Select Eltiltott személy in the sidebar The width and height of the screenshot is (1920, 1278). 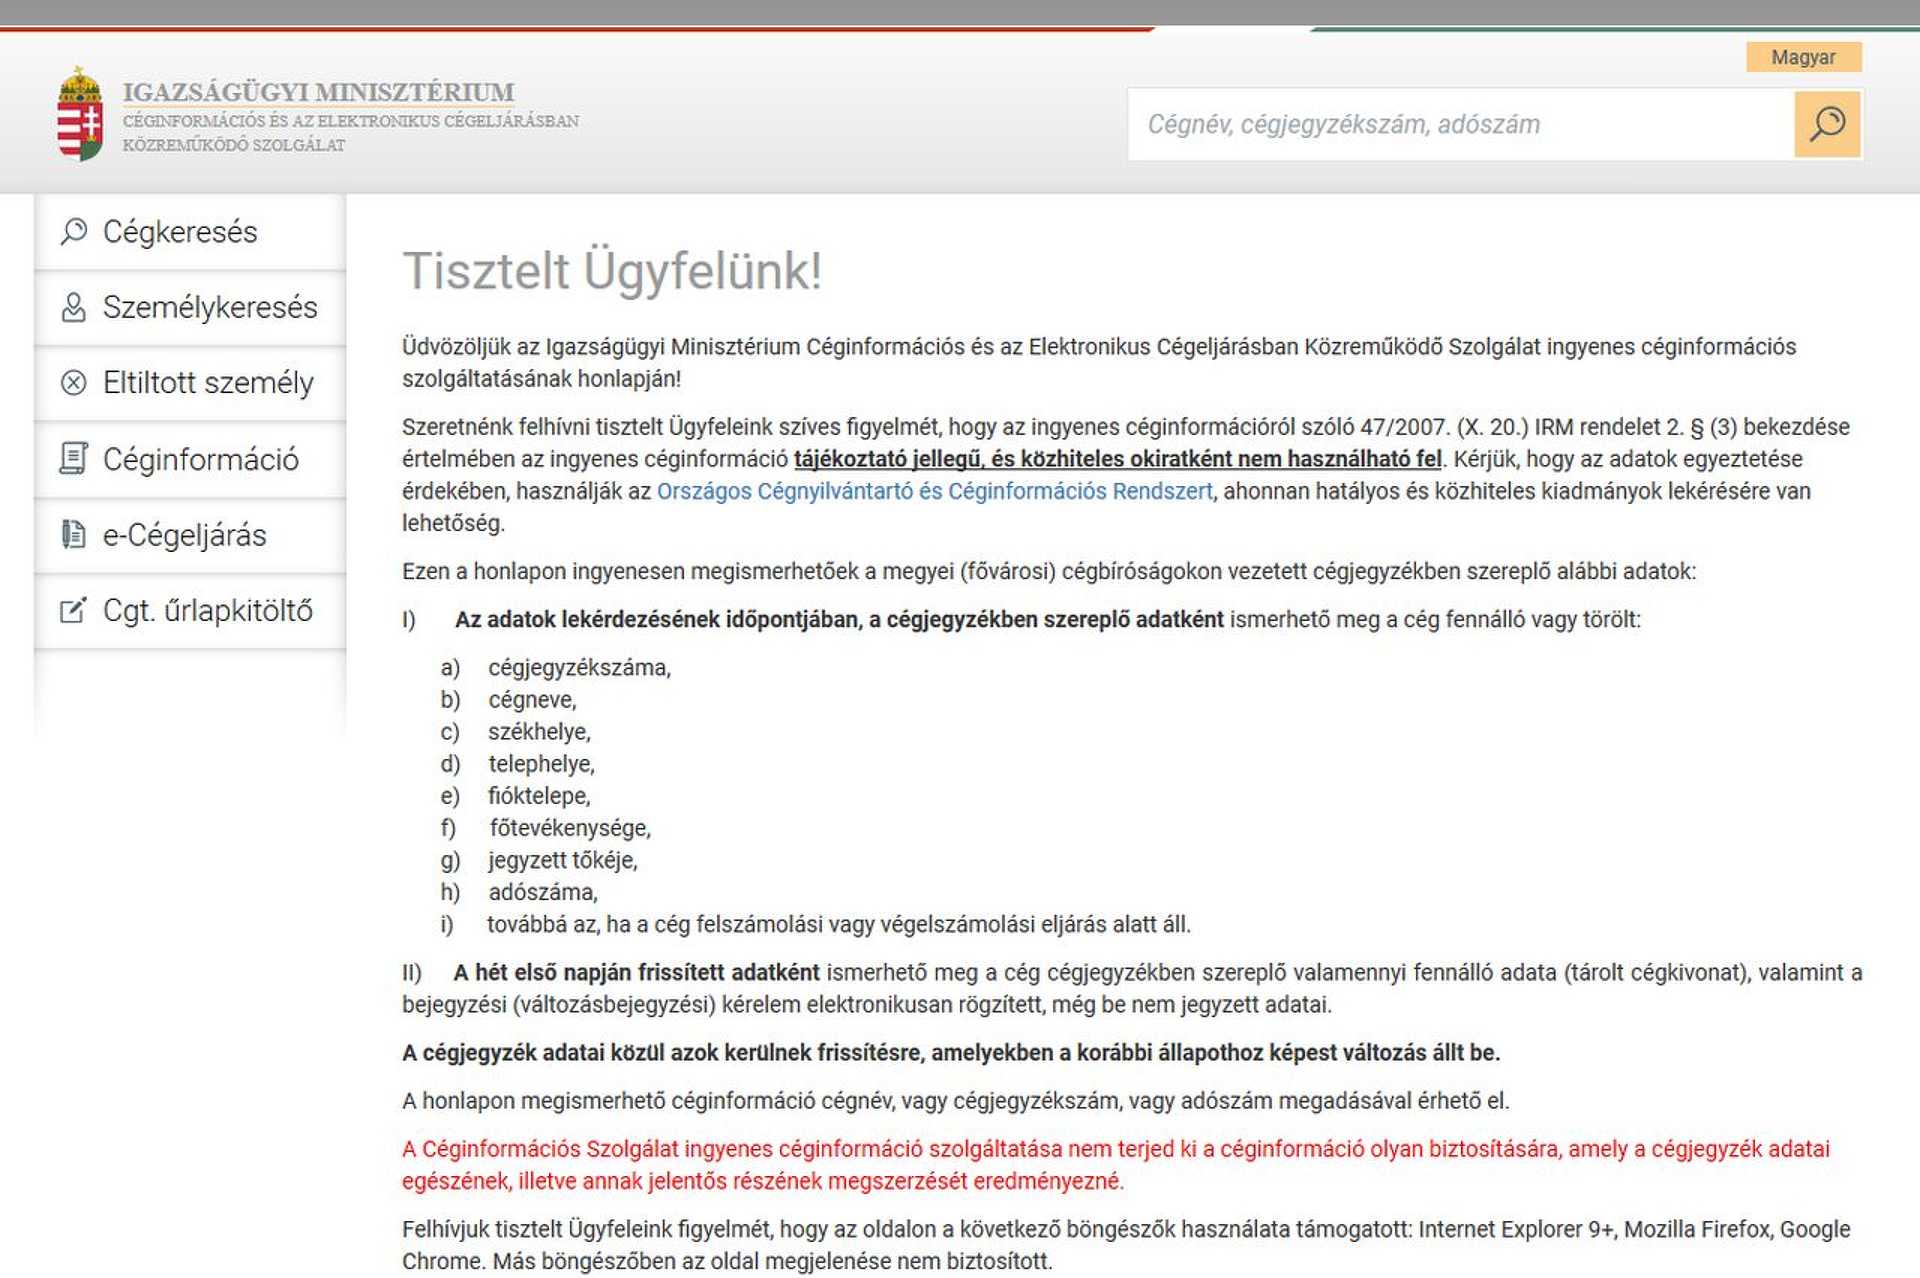coord(190,384)
